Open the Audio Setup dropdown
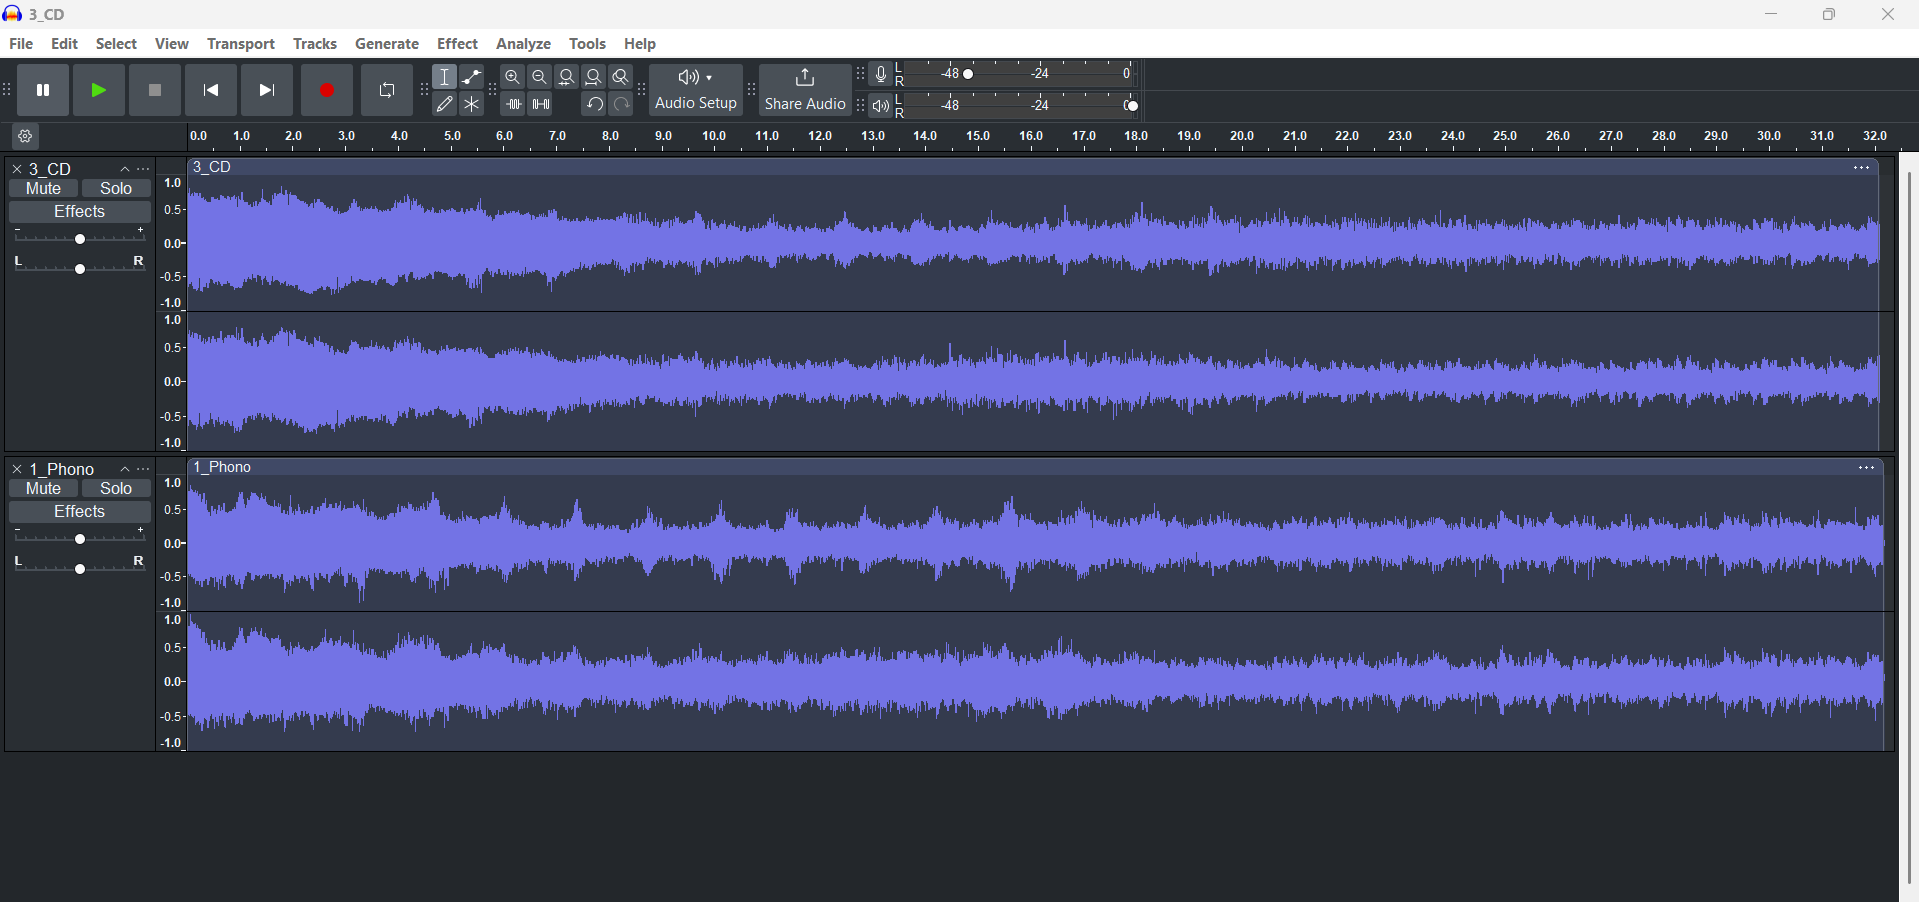Viewport: 1919px width, 902px height. click(x=696, y=91)
